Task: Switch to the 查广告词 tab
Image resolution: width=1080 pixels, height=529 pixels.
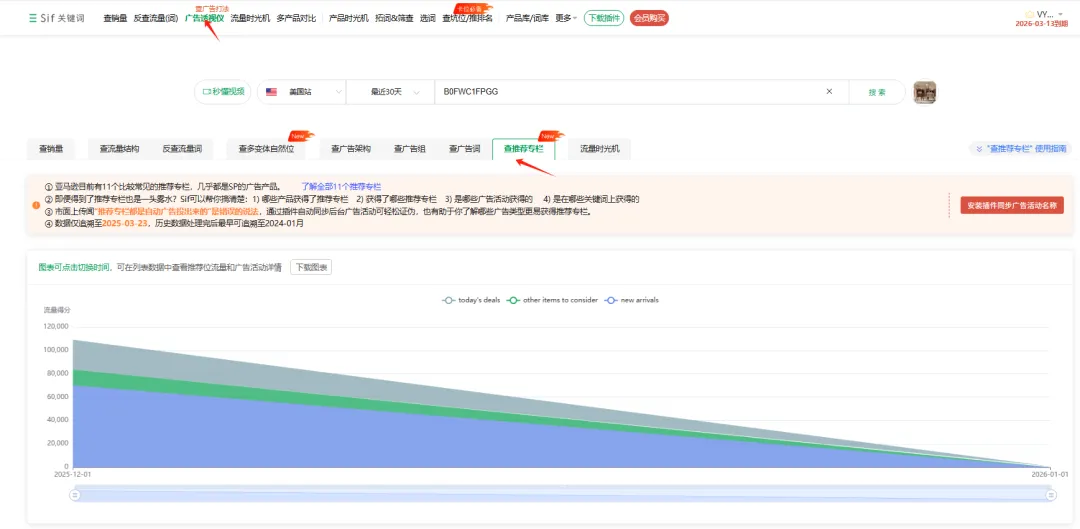Action: [x=464, y=149]
